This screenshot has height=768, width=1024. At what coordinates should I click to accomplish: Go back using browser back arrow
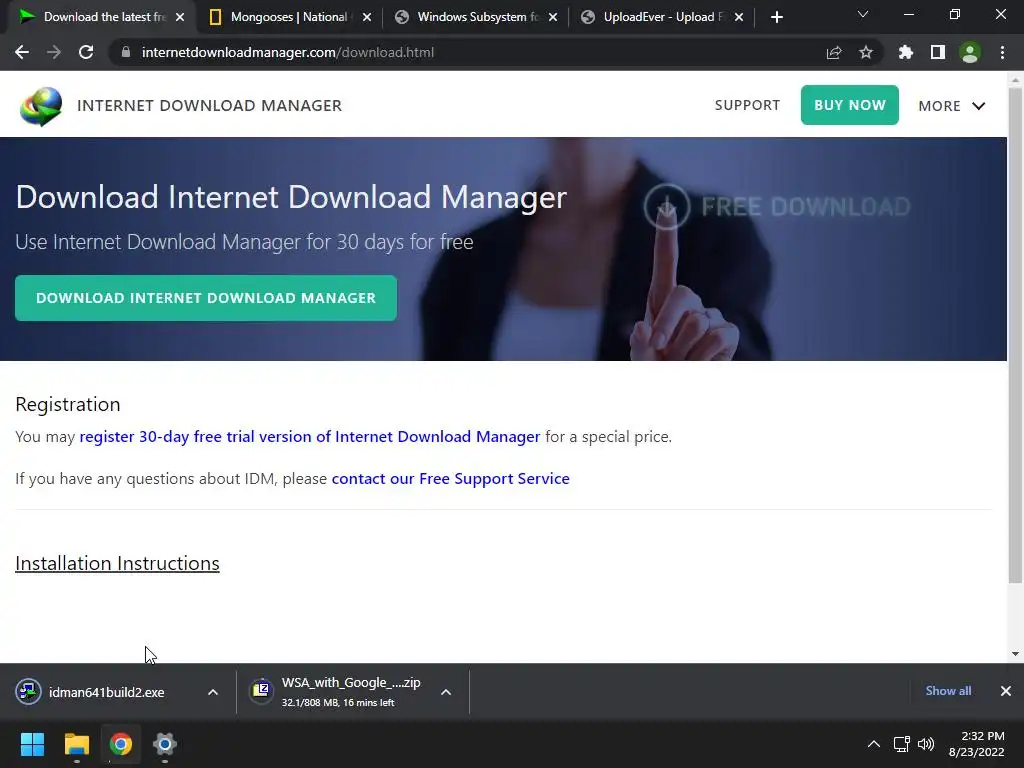click(x=22, y=52)
